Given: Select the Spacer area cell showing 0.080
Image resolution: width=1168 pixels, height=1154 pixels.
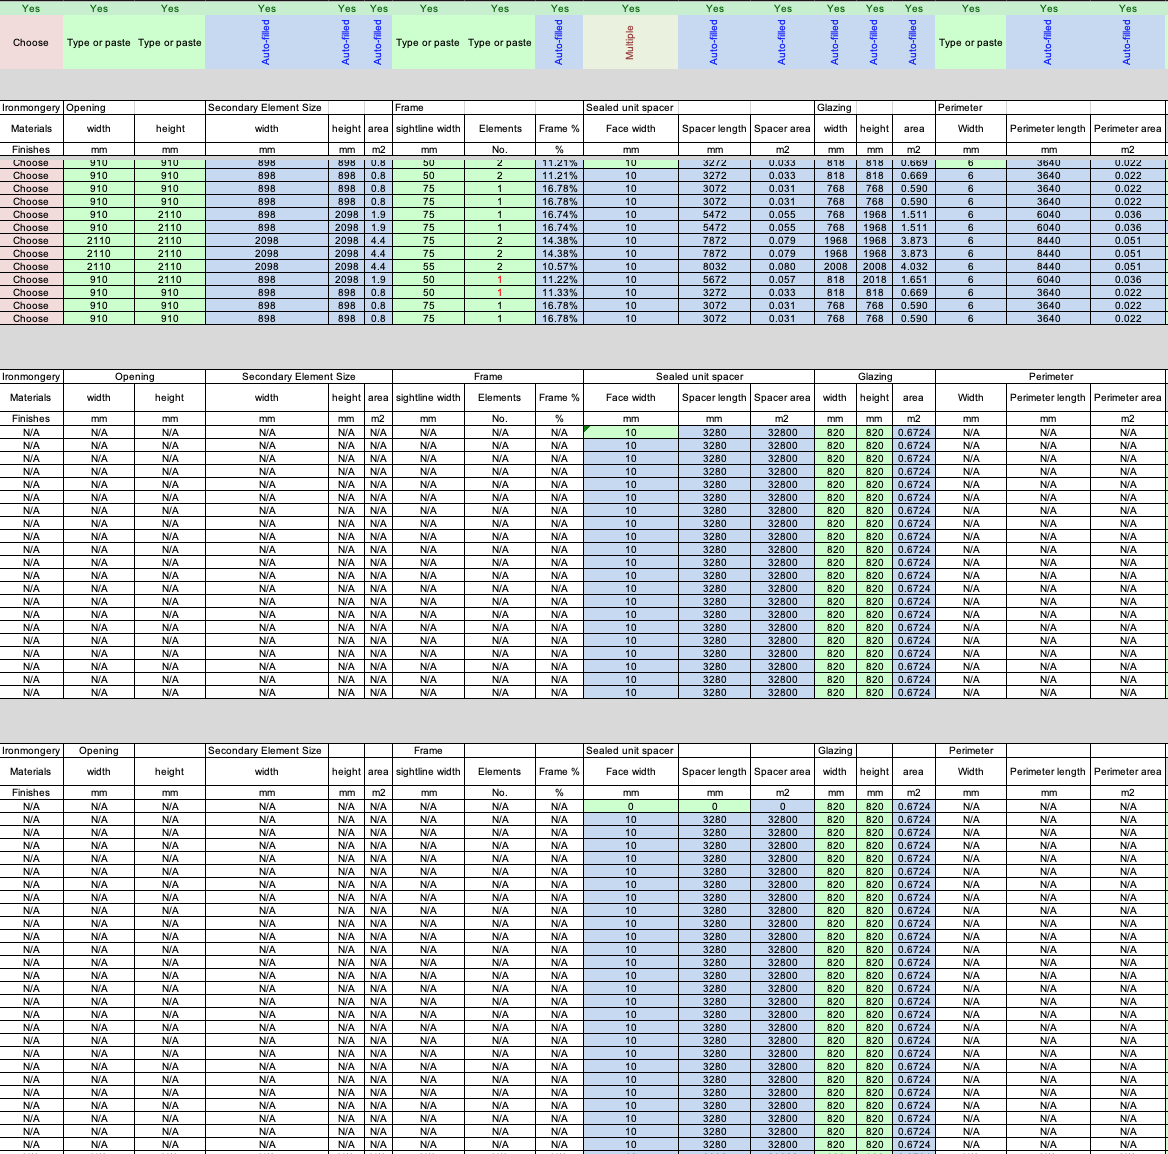Looking at the screenshot, I should coord(780,266).
